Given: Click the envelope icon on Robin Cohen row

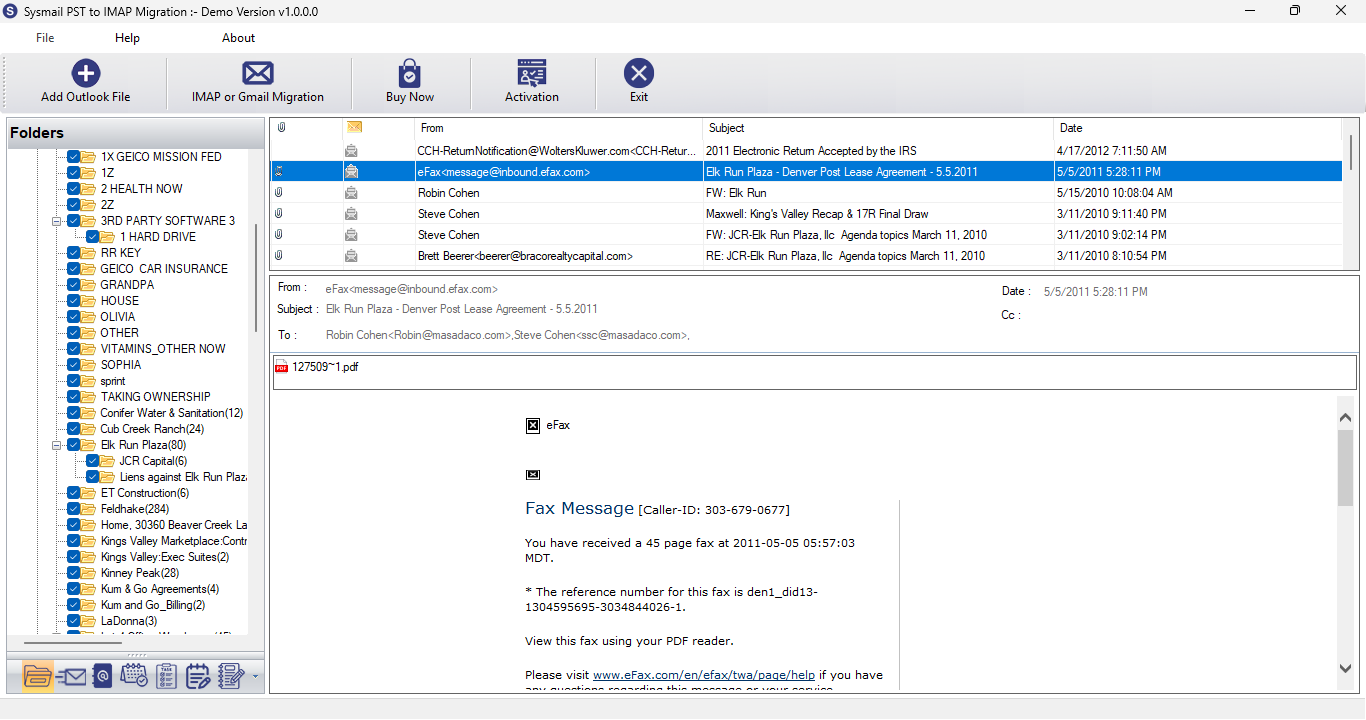Looking at the screenshot, I should tap(352, 193).
